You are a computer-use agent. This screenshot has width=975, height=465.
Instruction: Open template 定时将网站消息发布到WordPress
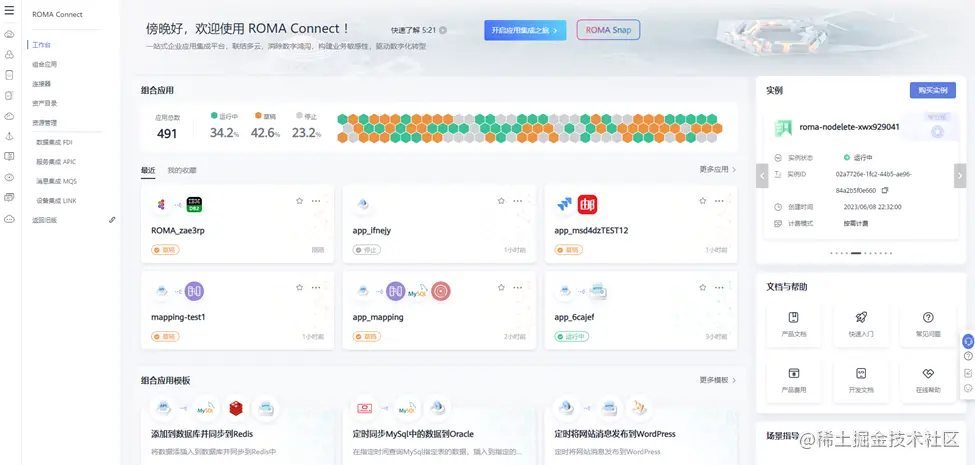pos(615,434)
